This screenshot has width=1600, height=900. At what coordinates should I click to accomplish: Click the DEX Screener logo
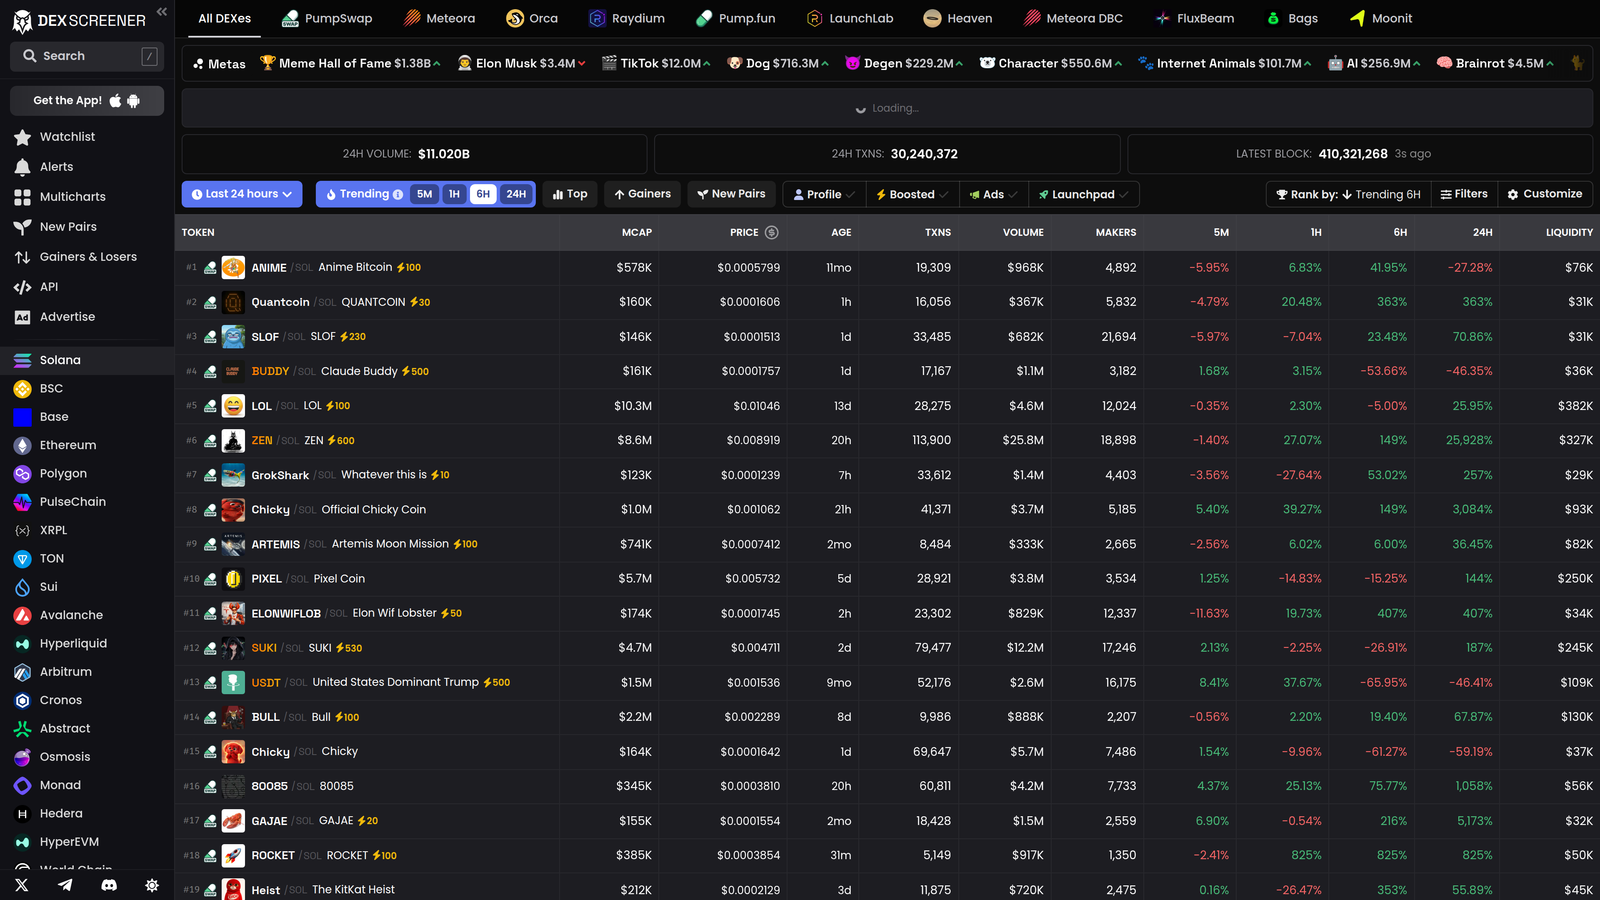click(79, 20)
